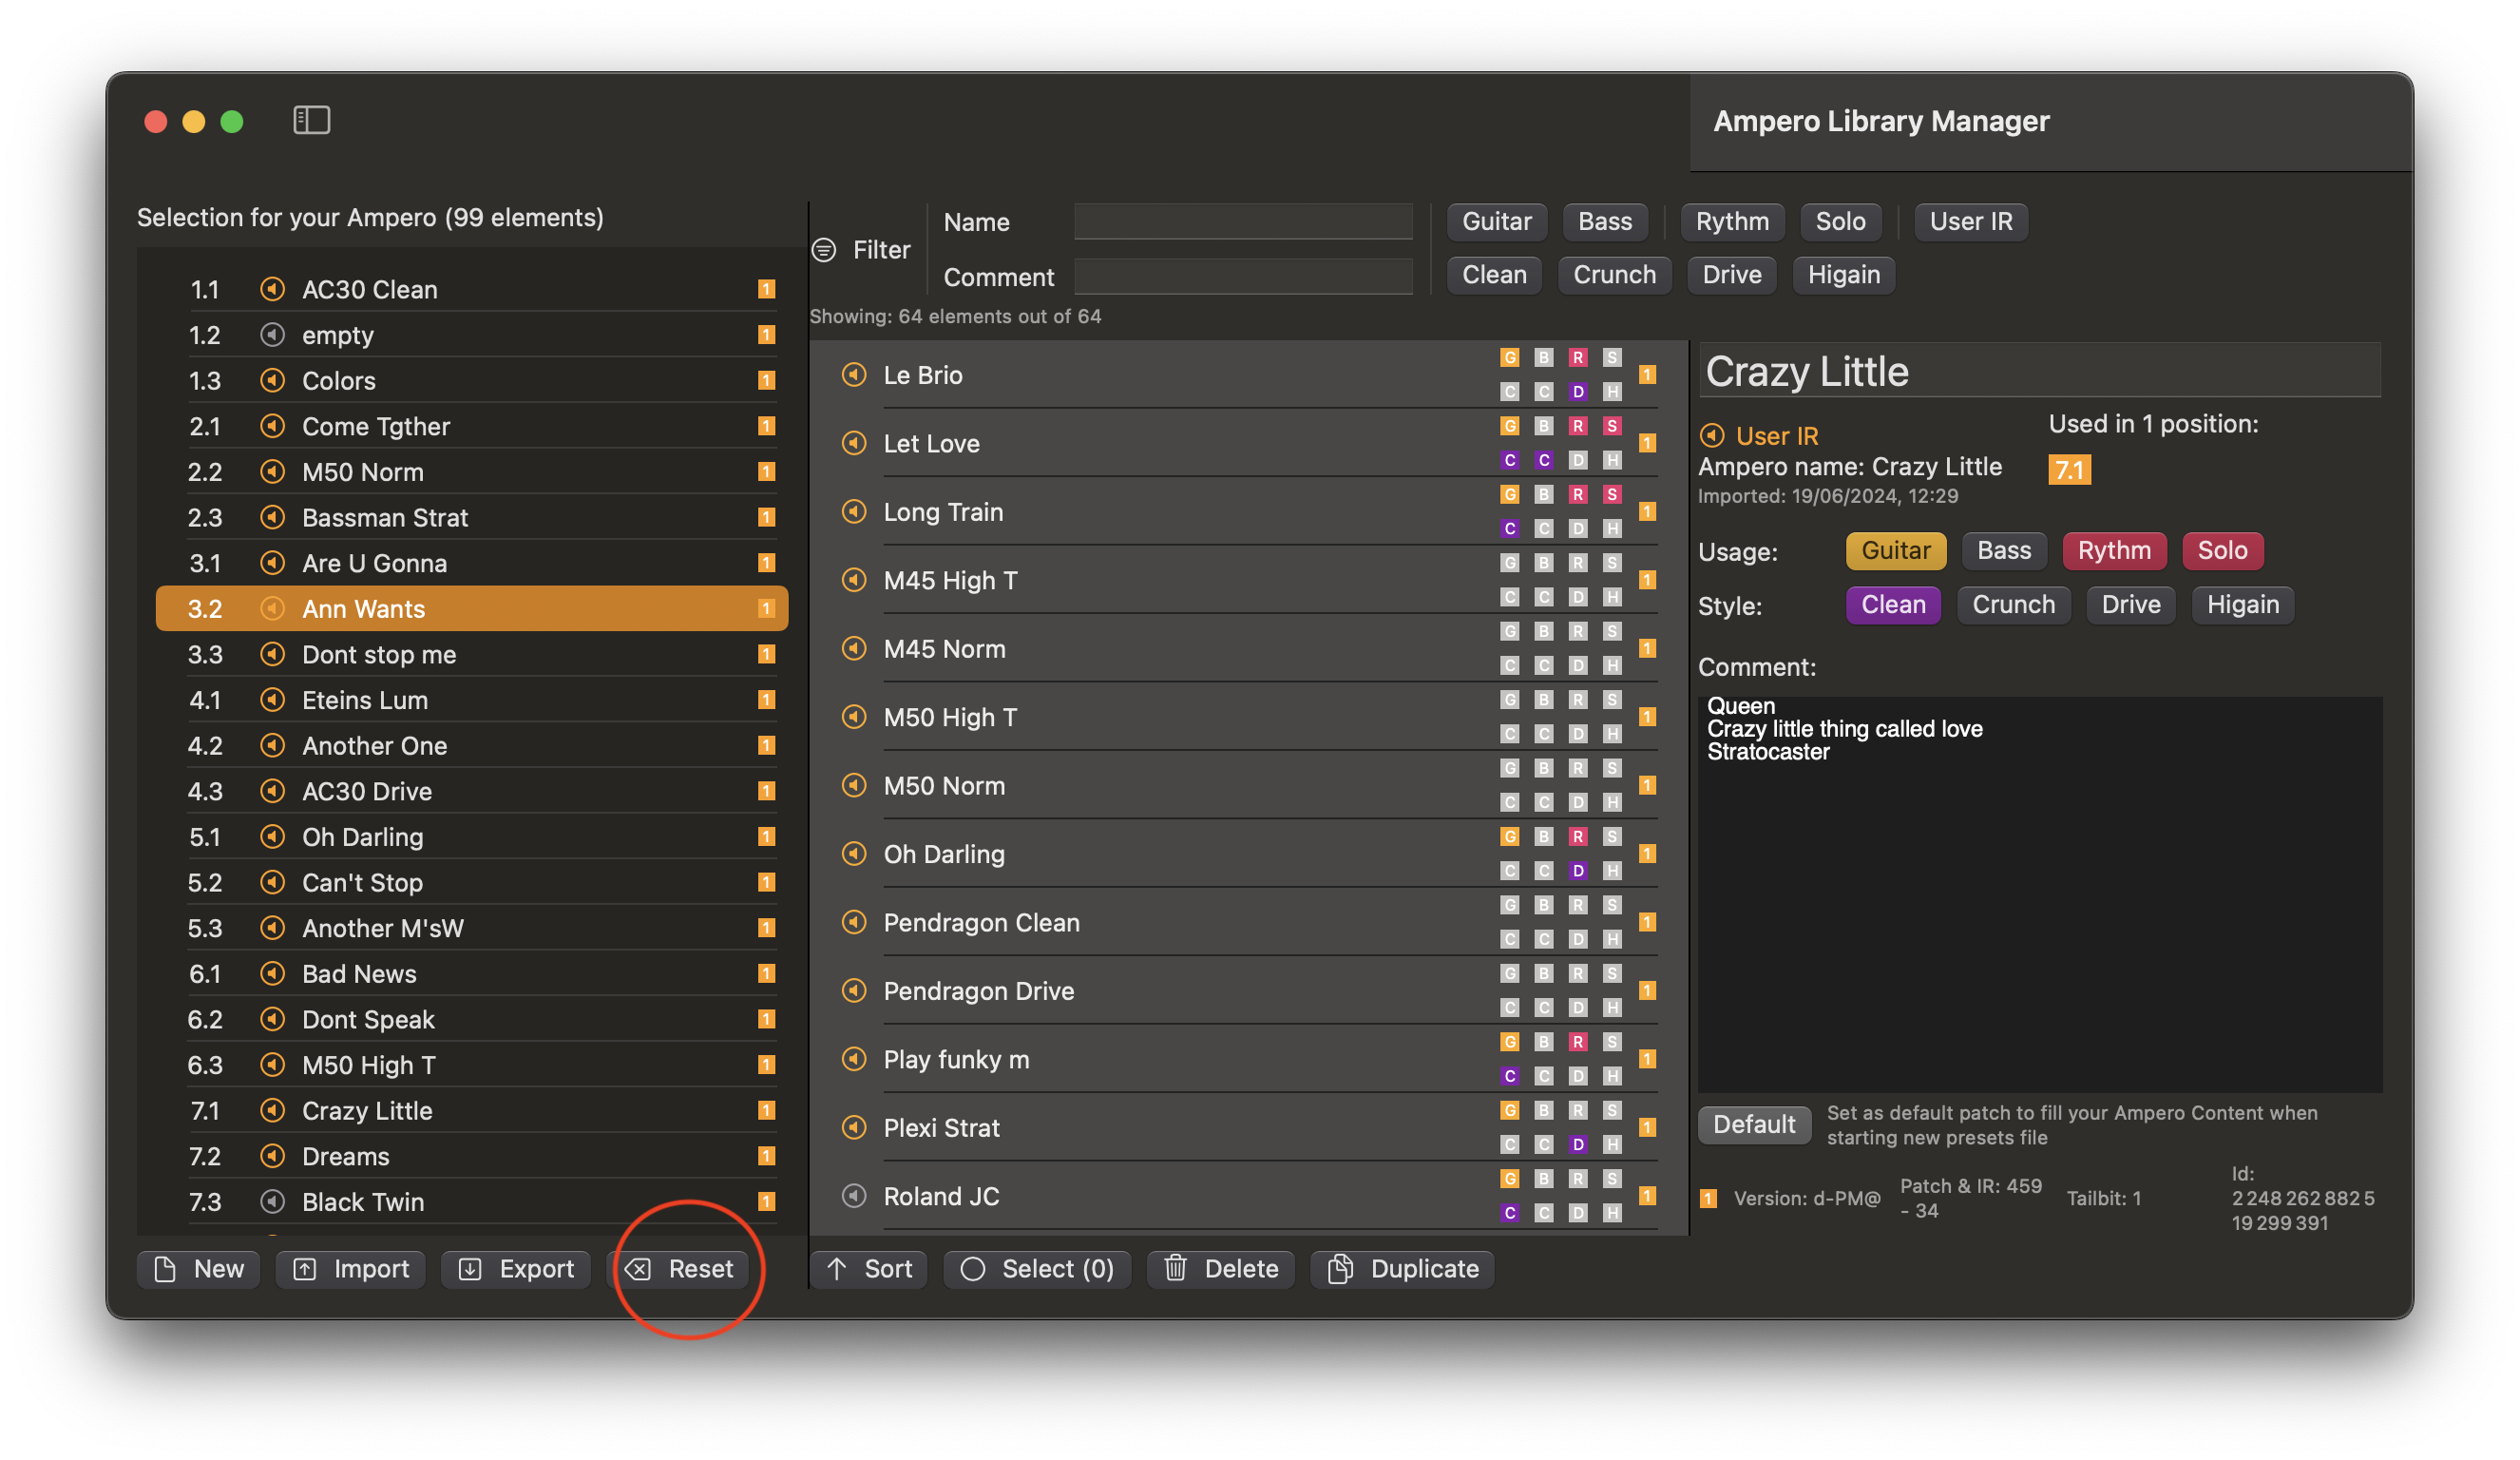
Task: Disable the Guitar usage toggle
Action: coord(1895,550)
